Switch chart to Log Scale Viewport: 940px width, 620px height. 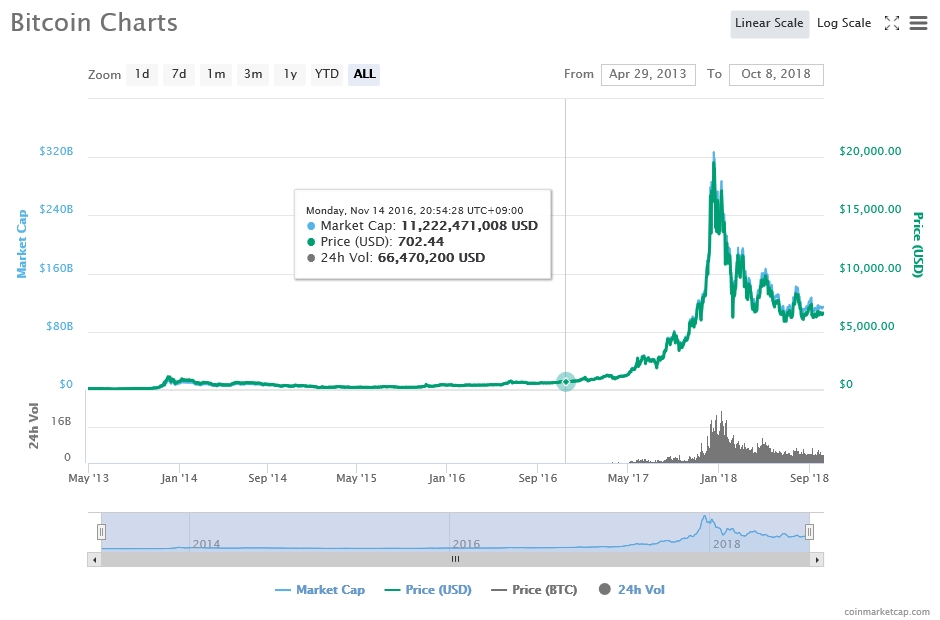pyautogui.click(x=843, y=23)
